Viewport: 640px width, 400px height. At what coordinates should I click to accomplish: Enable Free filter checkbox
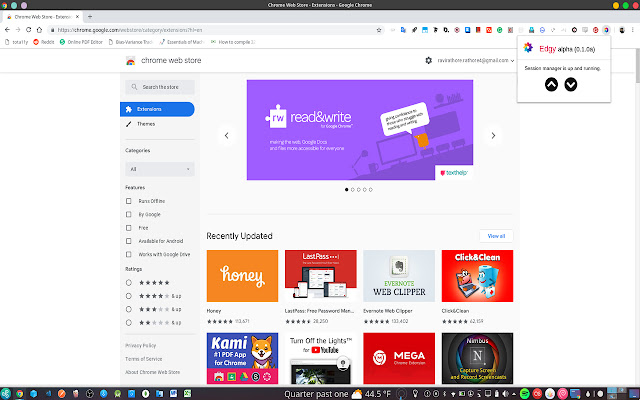coord(129,228)
